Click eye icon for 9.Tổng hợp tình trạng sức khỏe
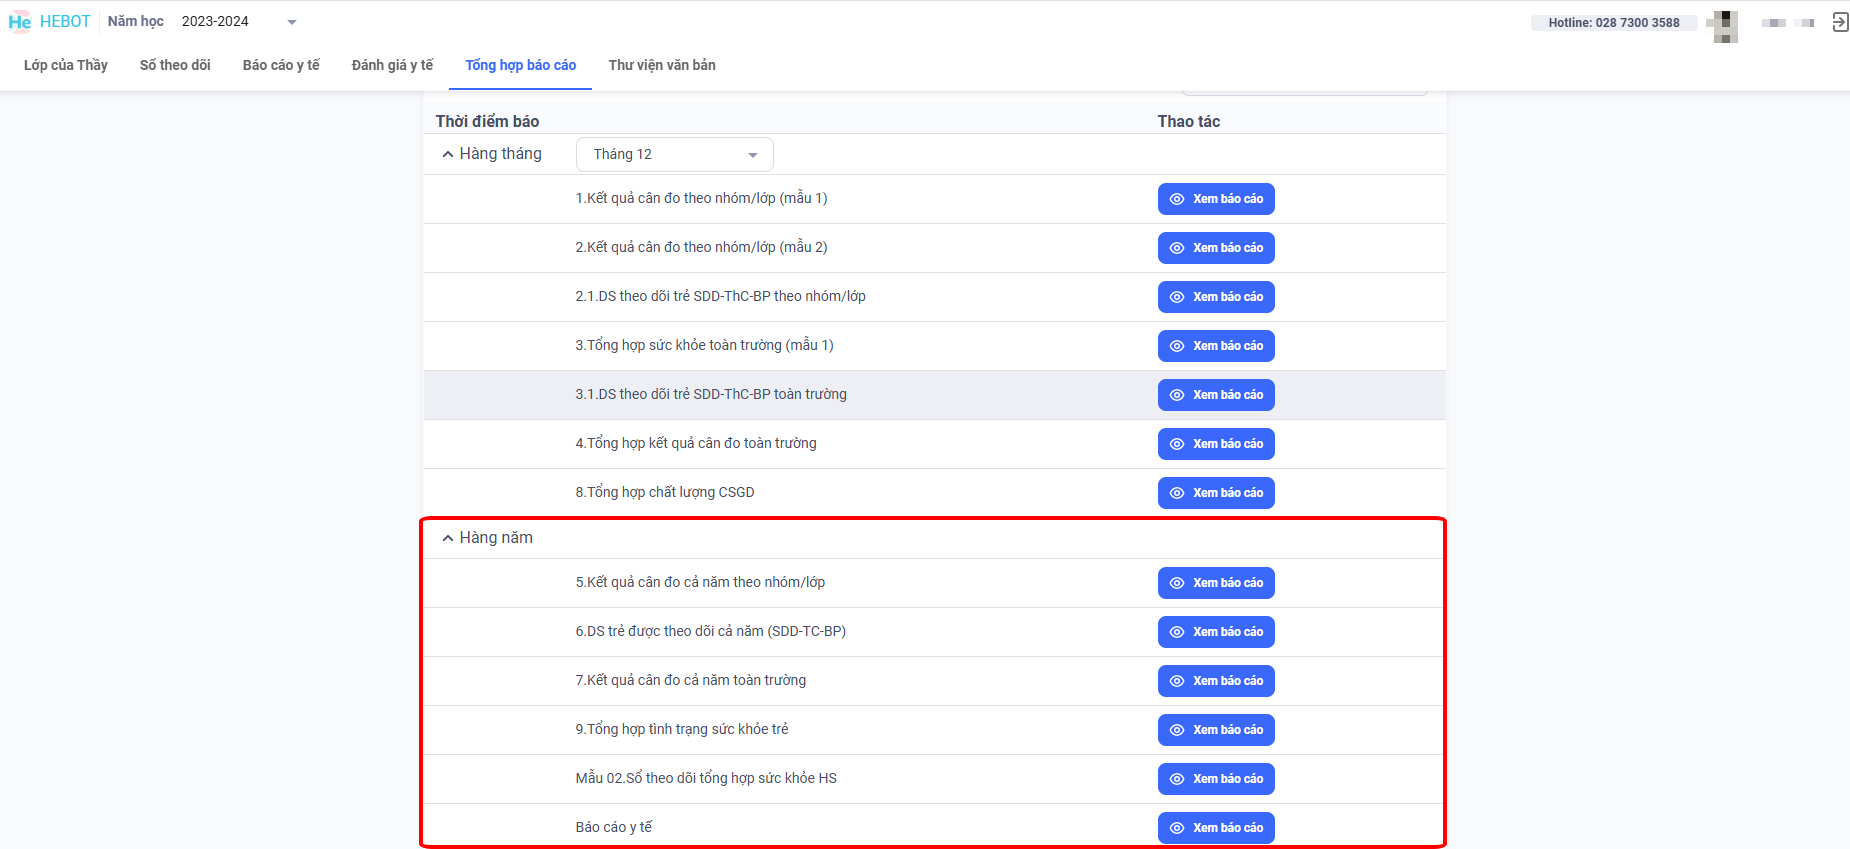 pos(1177,730)
